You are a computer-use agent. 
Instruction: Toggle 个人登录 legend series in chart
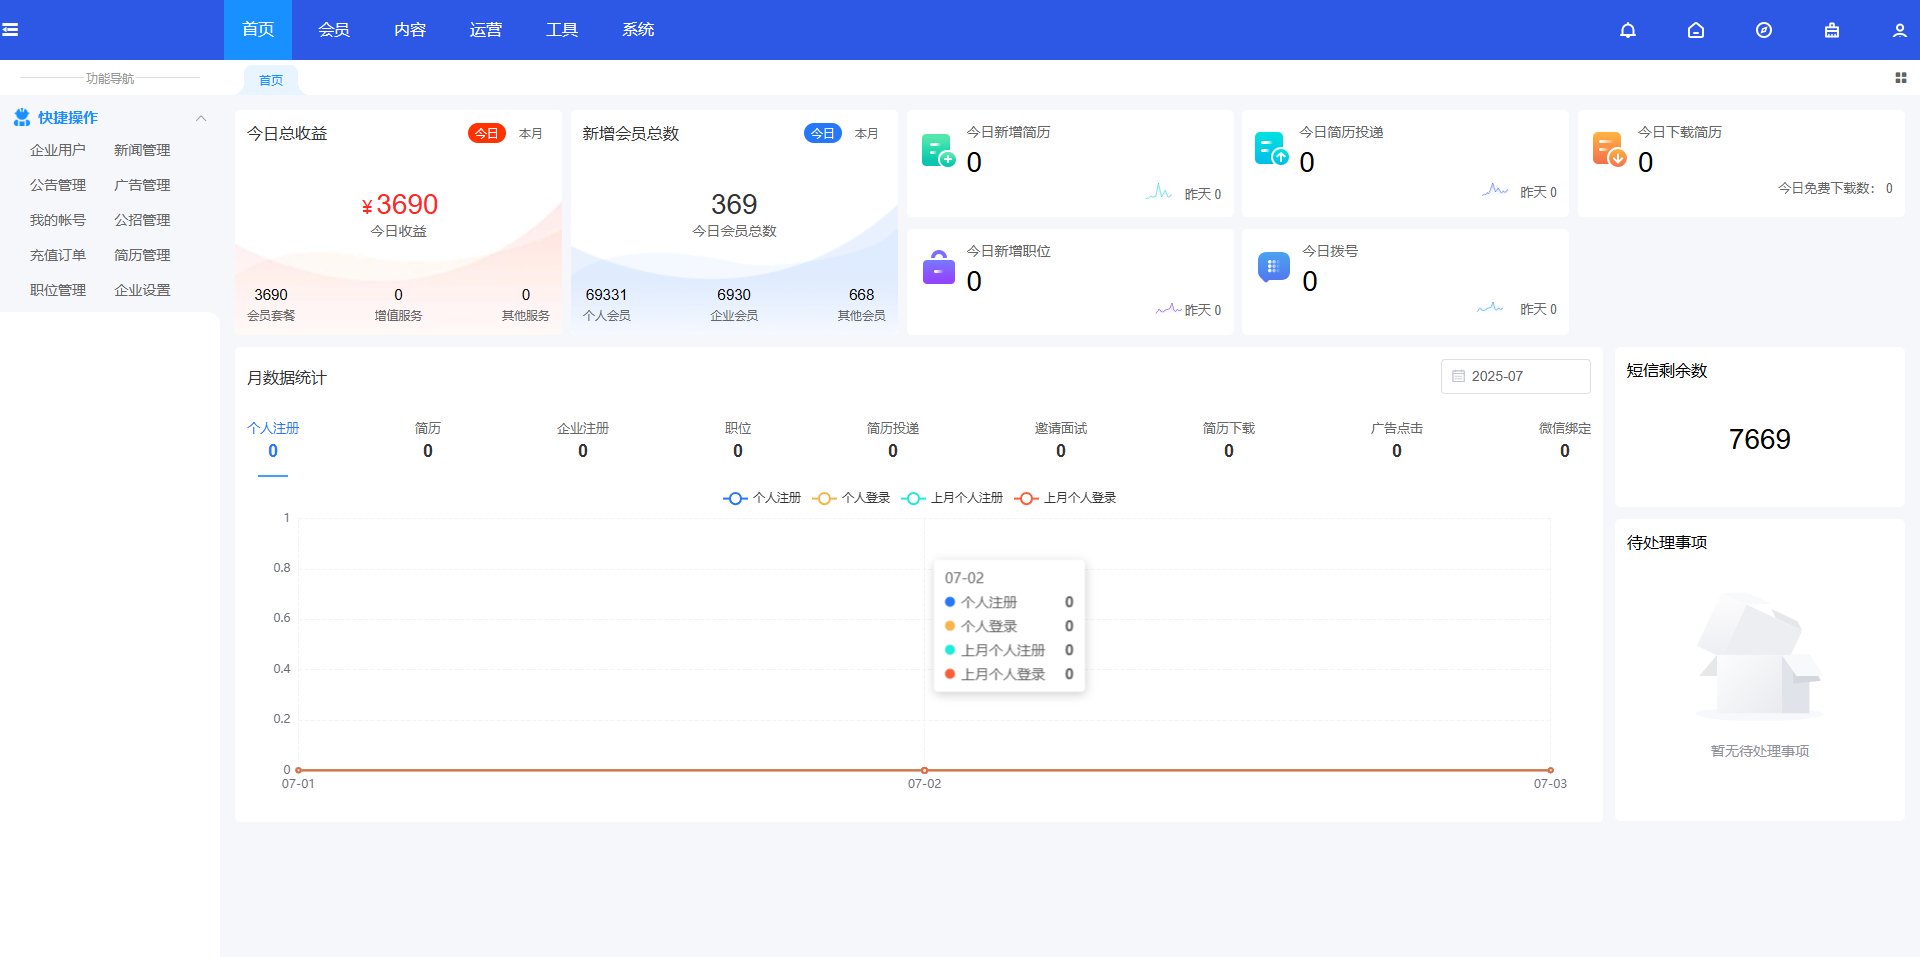(x=852, y=498)
